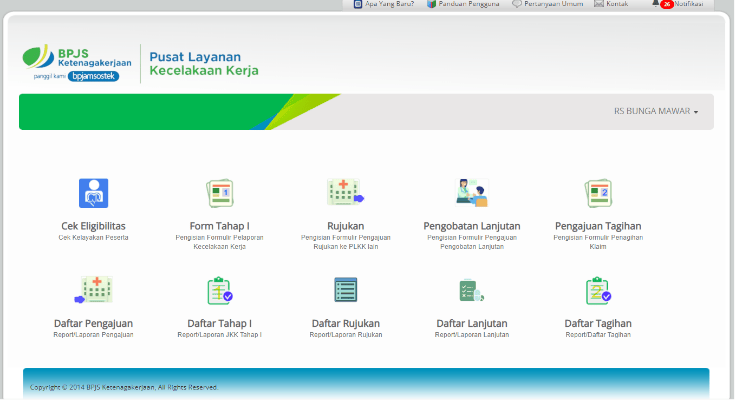The width and height of the screenshot is (735, 400).
Task: Click the BPJS Ketenagakerjaan logo
Action: click(77, 63)
